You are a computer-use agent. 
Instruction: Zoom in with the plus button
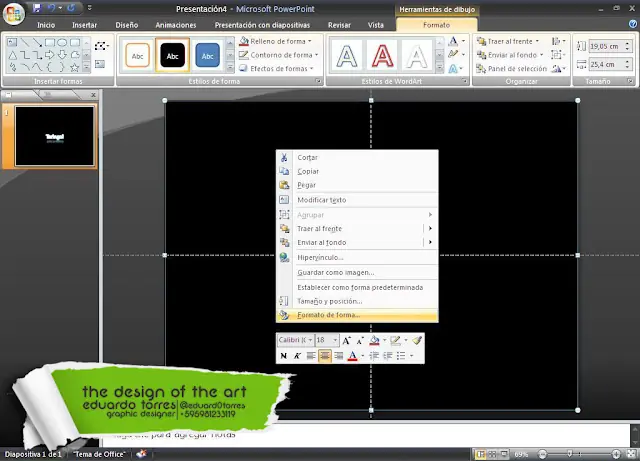coord(616,454)
